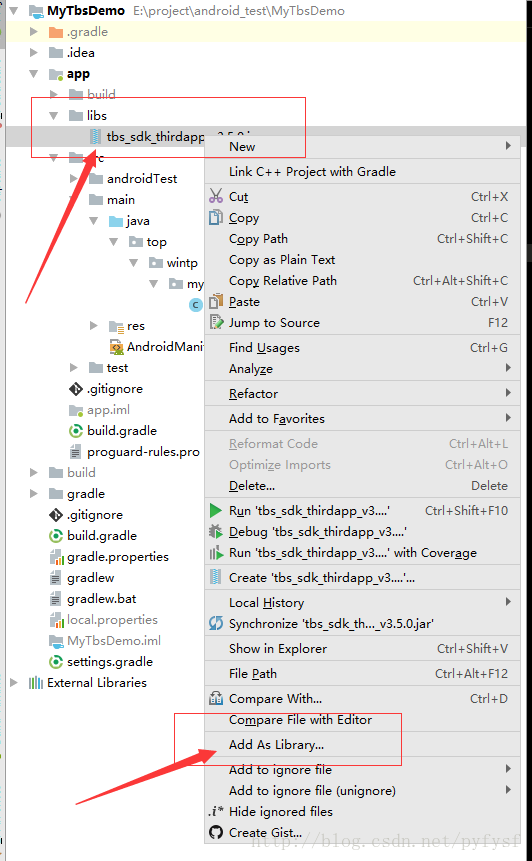Click the Debug bug icon
Screen dimensions: 532x861
click(216, 532)
